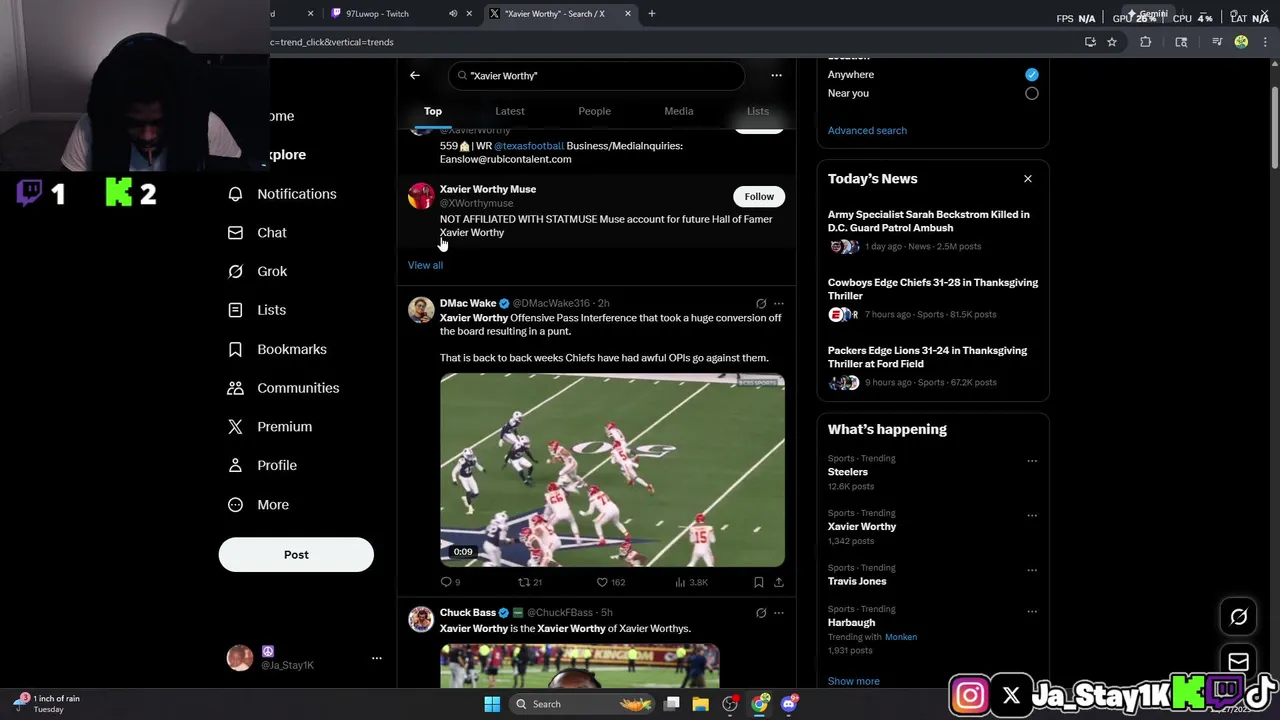
Task: Click the Post button
Action: point(296,555)
